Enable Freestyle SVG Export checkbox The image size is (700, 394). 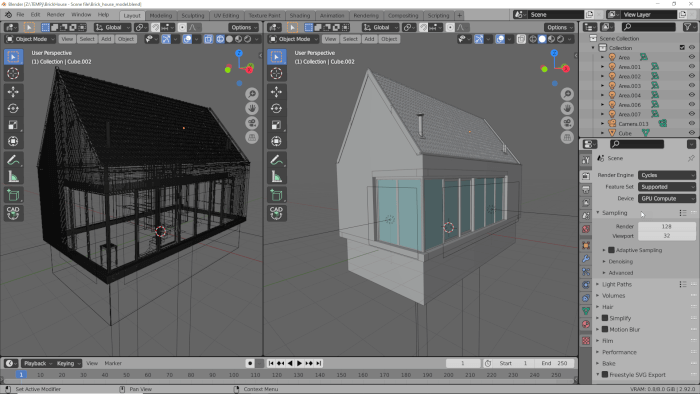click(x=605, y=375)
